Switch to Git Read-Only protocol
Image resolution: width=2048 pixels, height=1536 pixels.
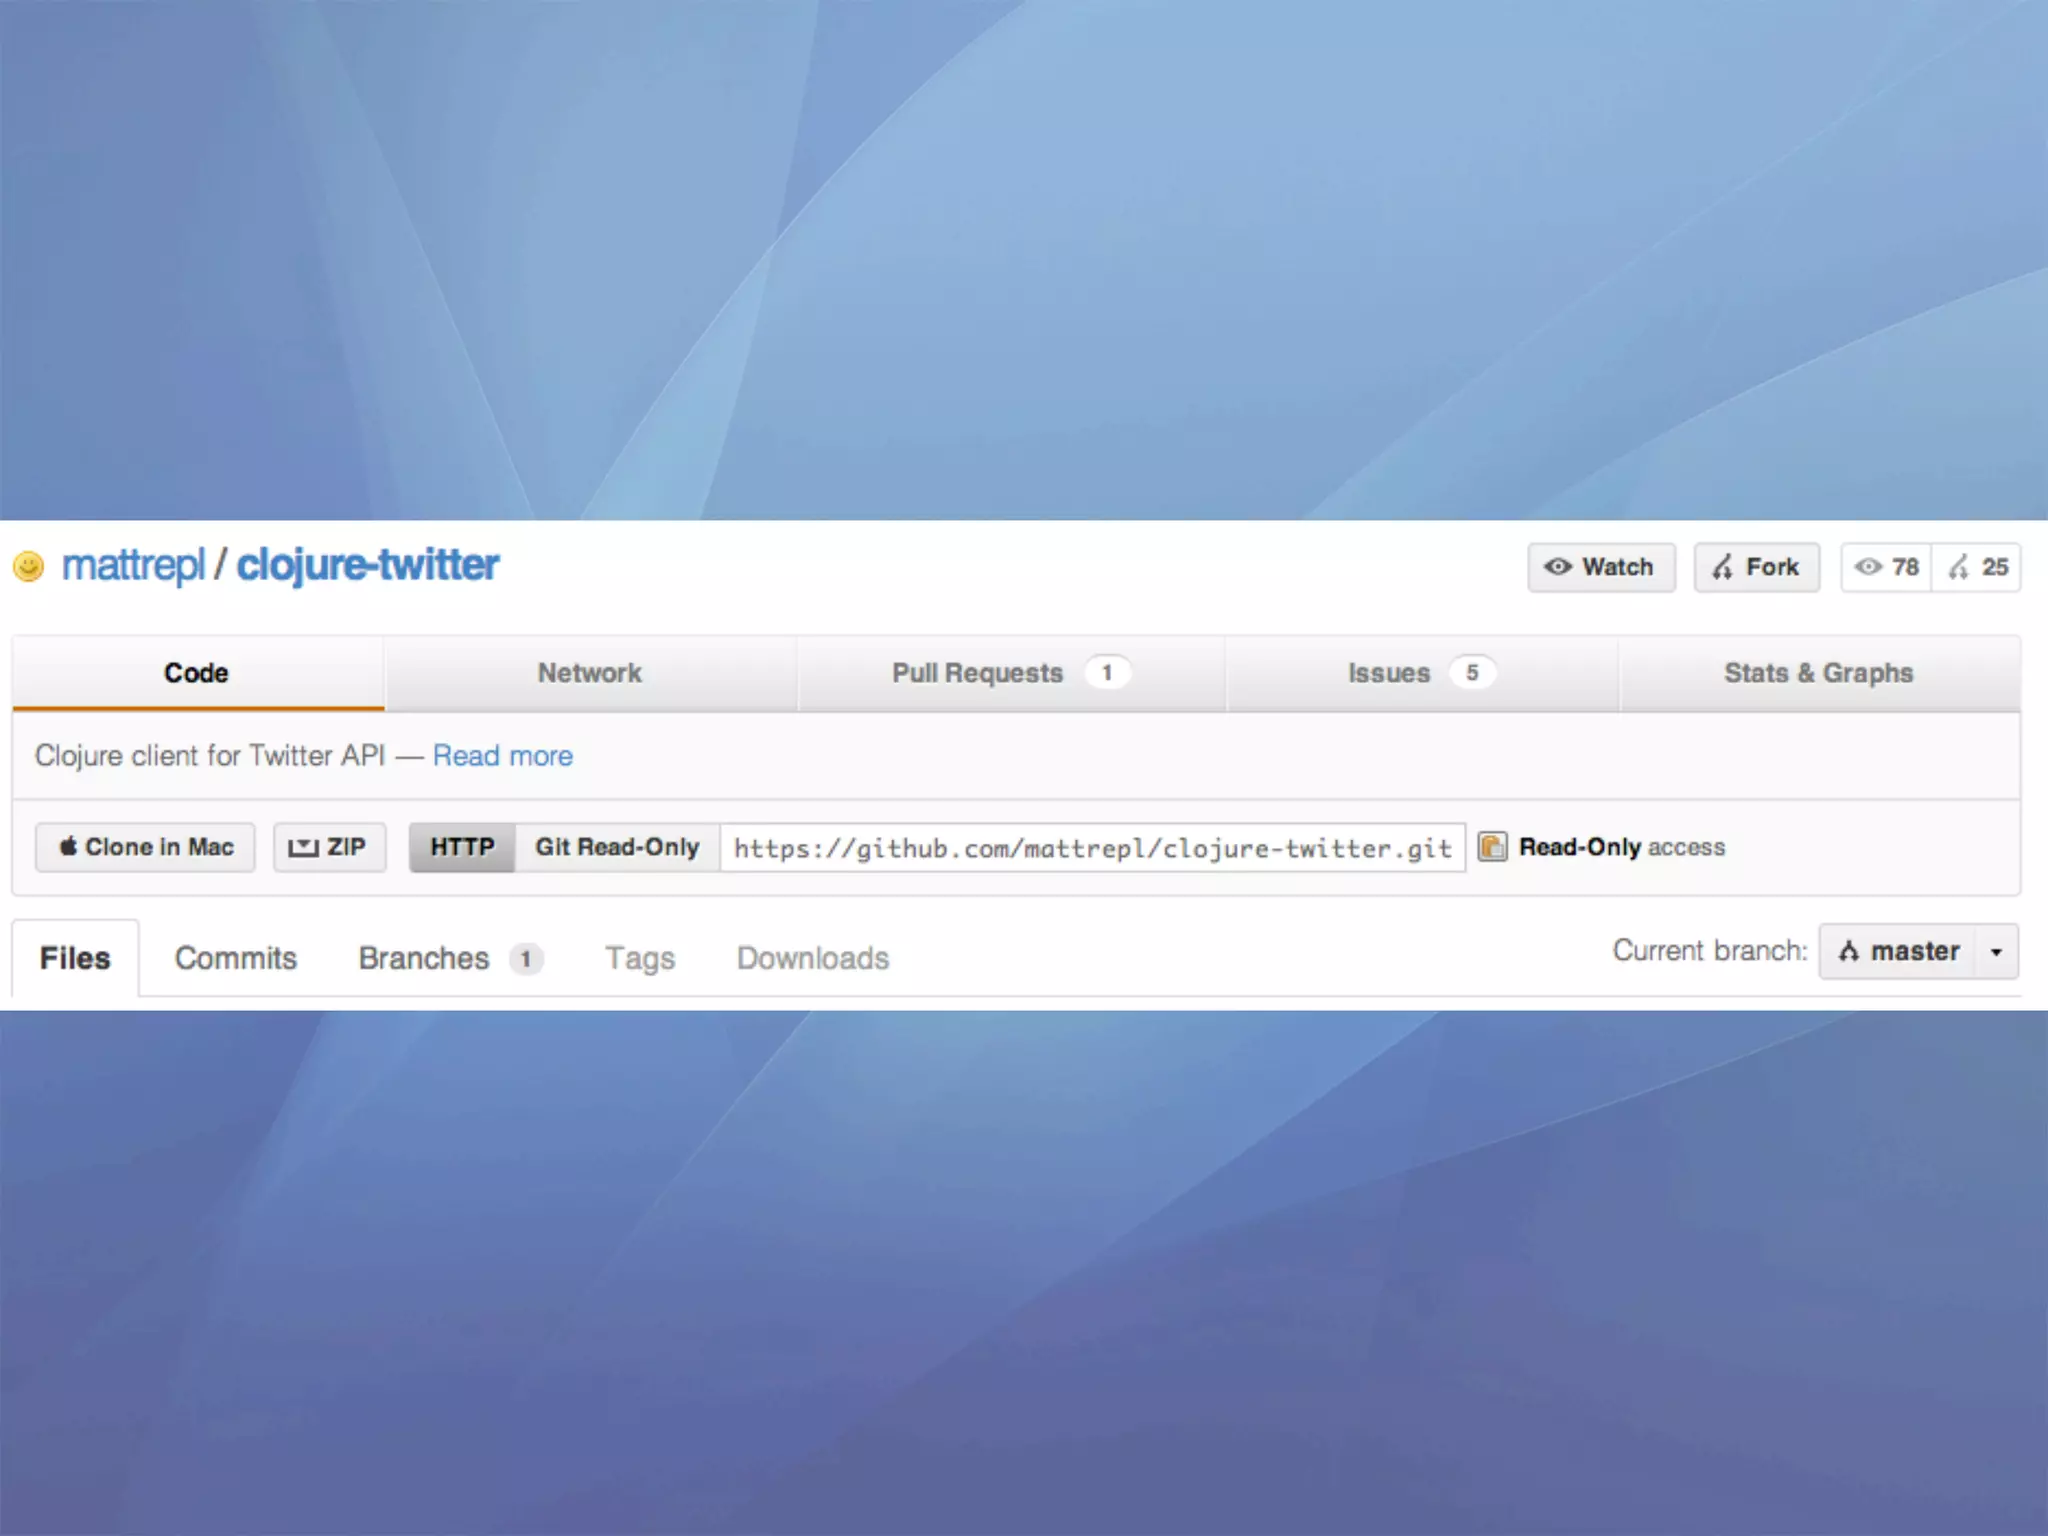click(617, 847)
